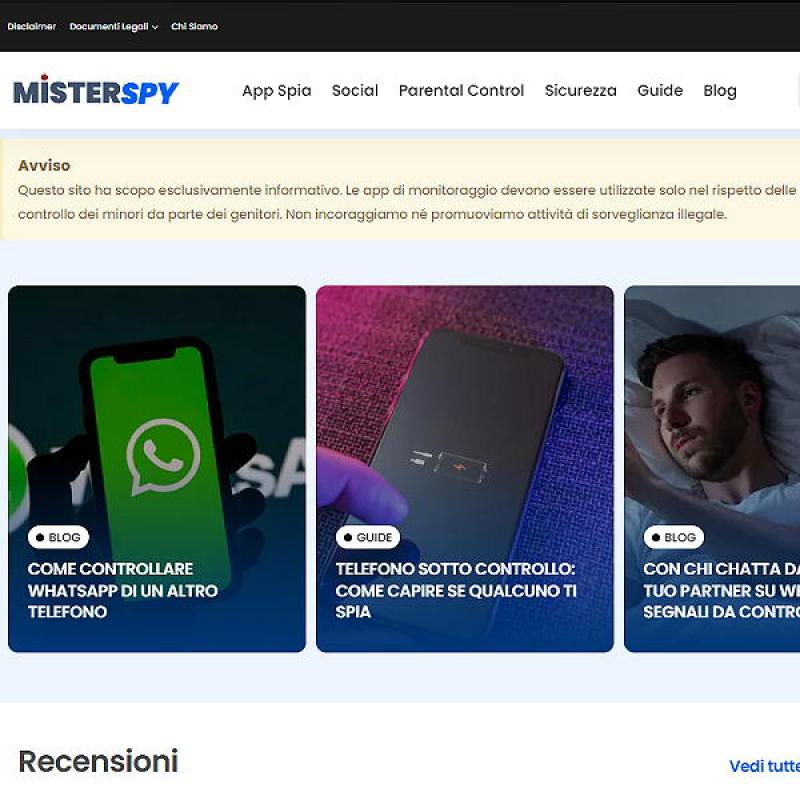Open 'Con chi chatta' partner article title
Screen dimensions: 800x800
point(721,590)
